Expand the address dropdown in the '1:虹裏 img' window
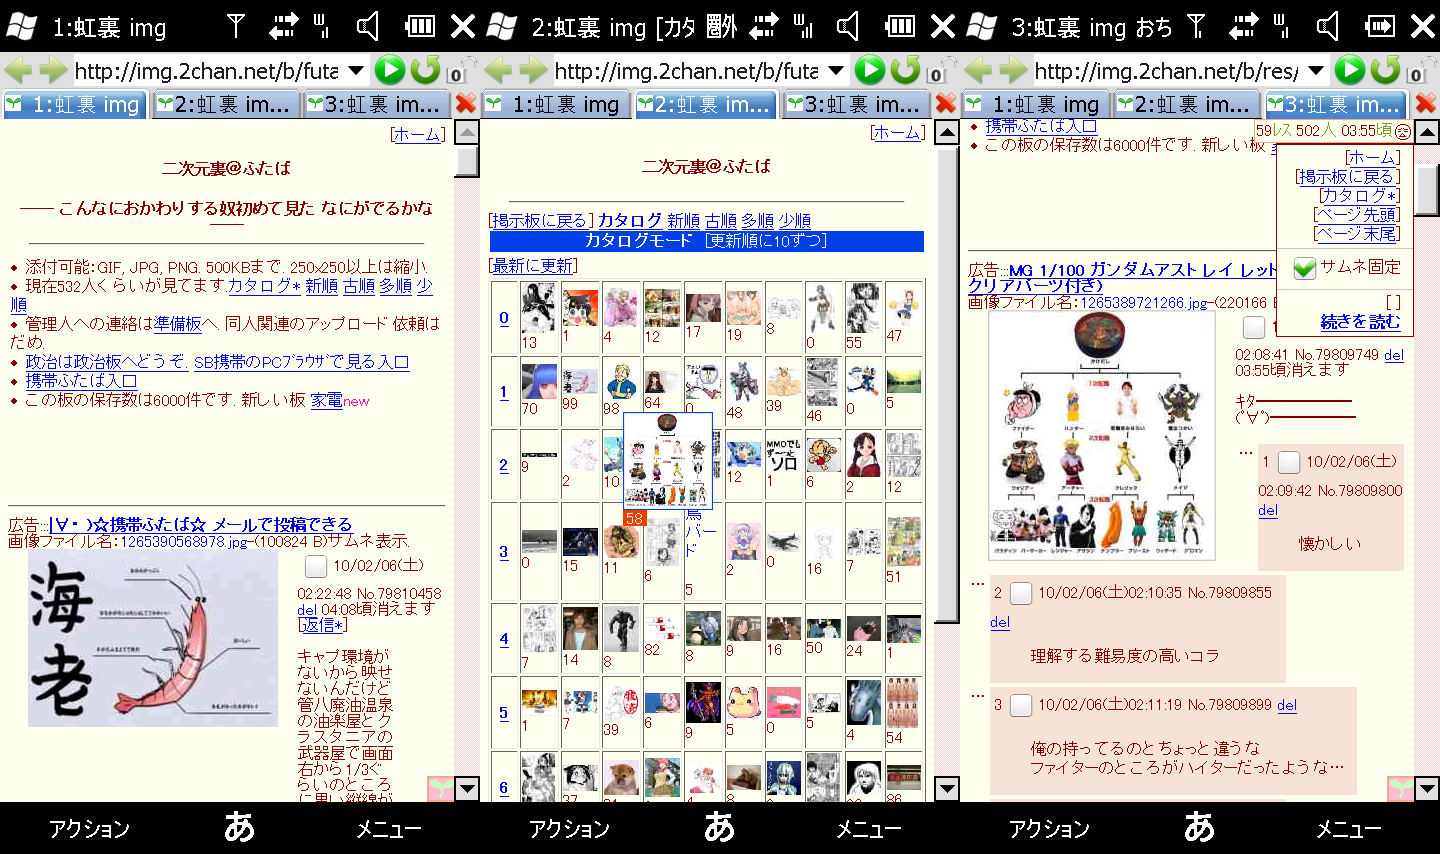The image size is (1440, 854). (356, 70)
